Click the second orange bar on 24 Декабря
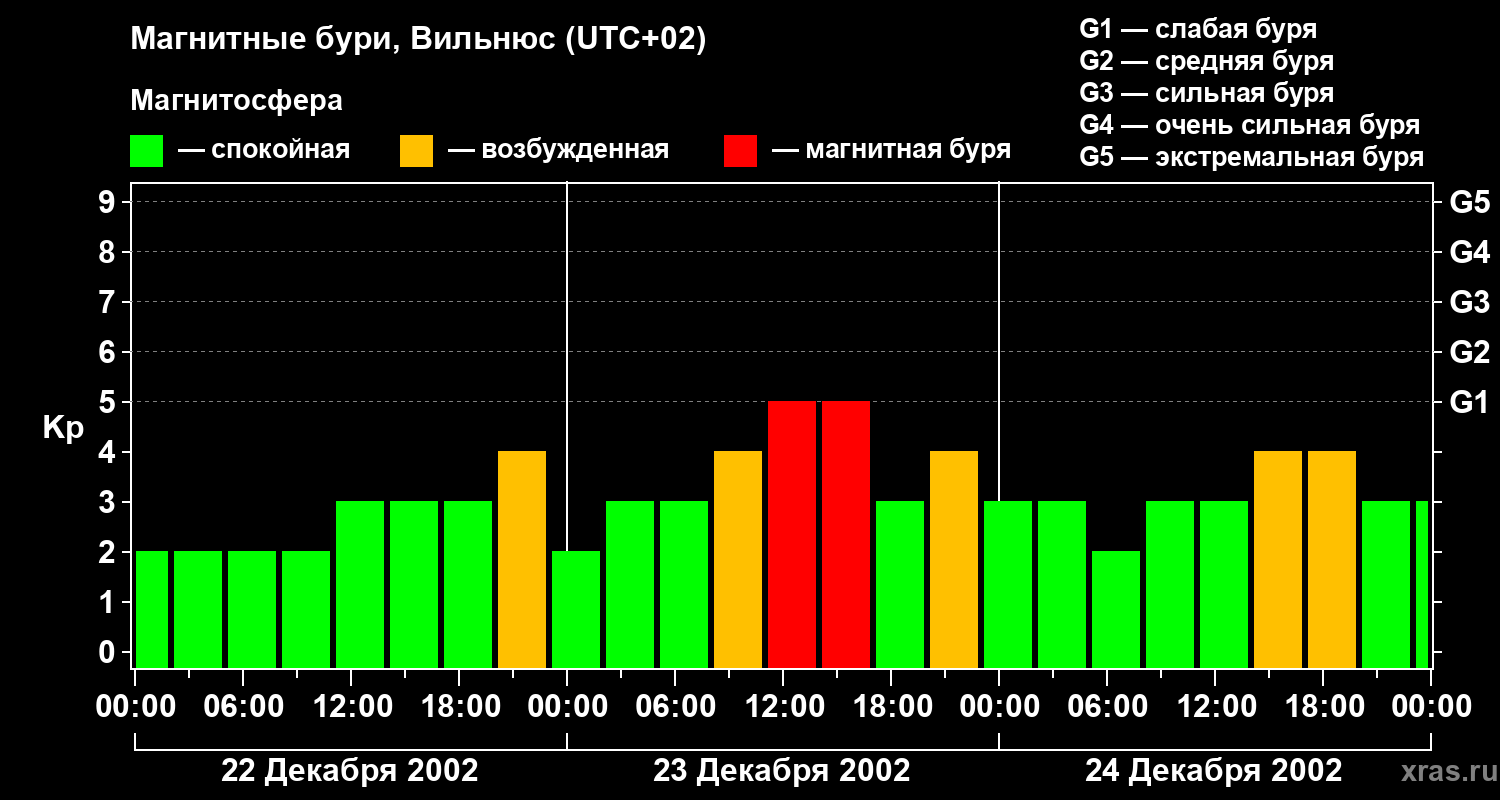1500x800 pixels. coord(1332,559)
